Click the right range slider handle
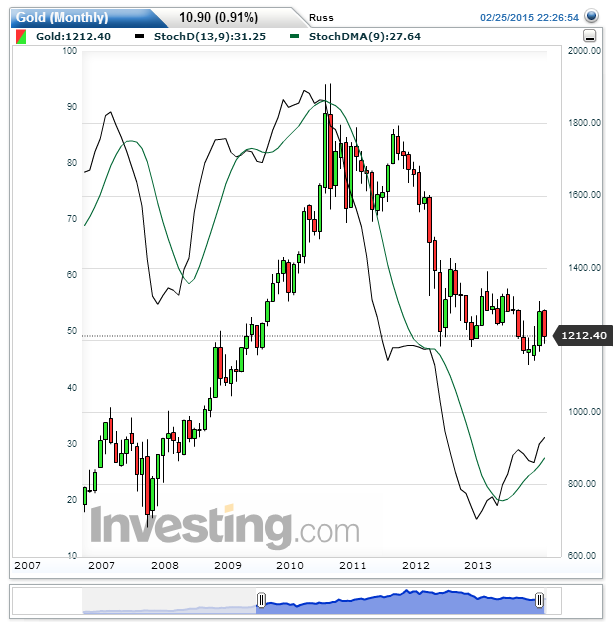Viewport: 613px width, 627px height. 539,600
